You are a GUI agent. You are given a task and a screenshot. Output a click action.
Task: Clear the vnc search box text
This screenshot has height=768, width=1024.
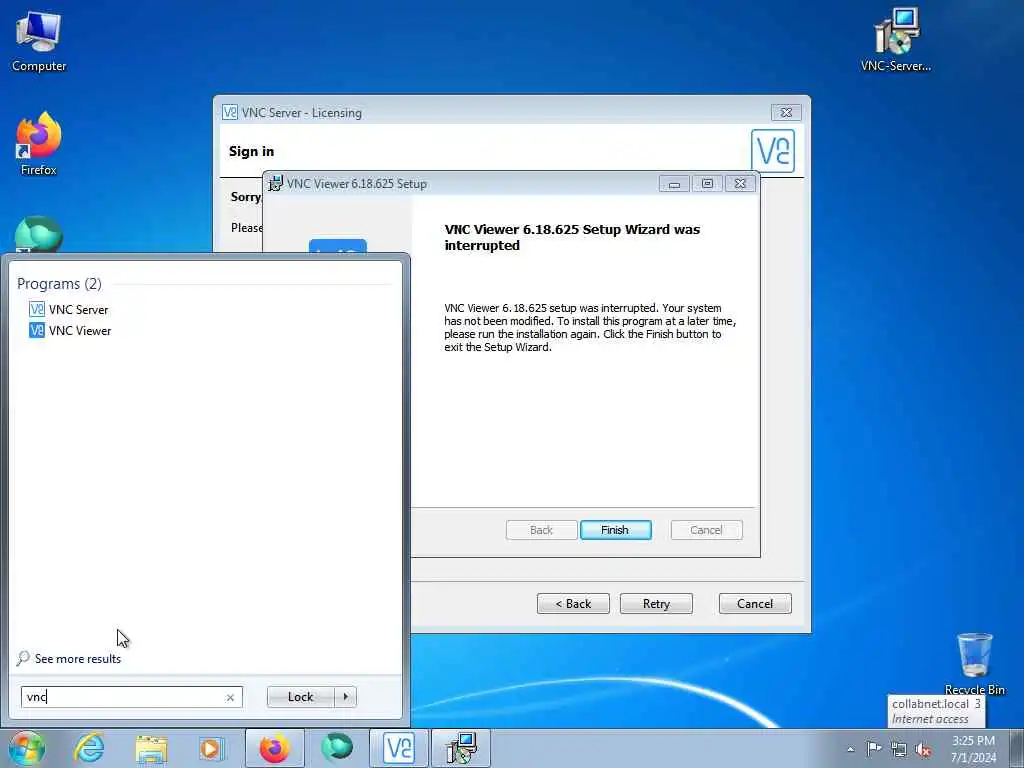[x=230, y=697]
